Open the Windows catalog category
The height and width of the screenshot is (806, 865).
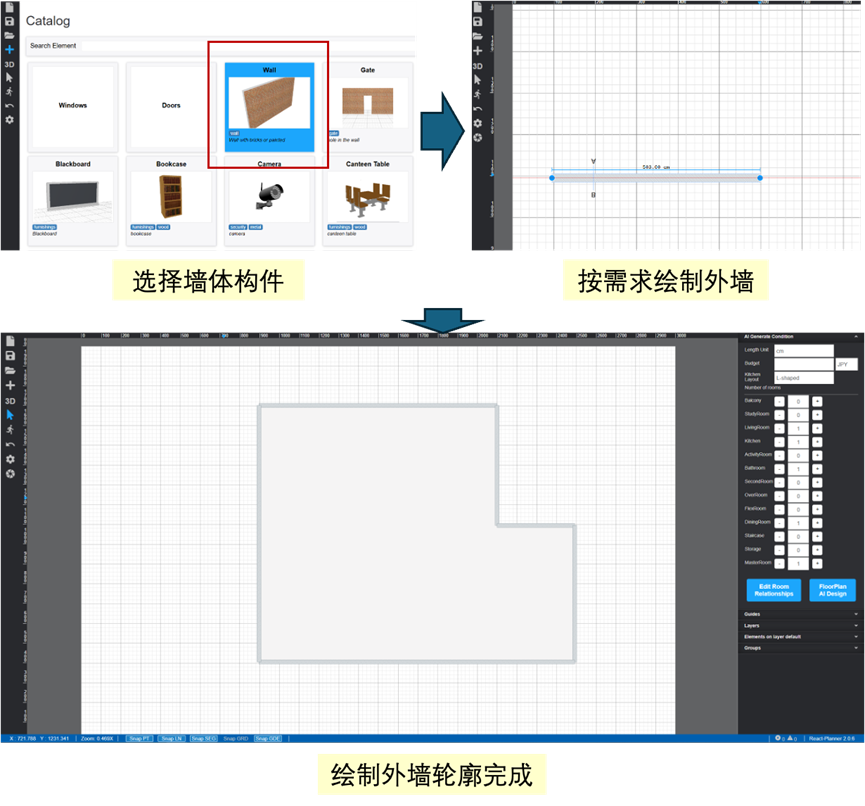tap(73, 105)
